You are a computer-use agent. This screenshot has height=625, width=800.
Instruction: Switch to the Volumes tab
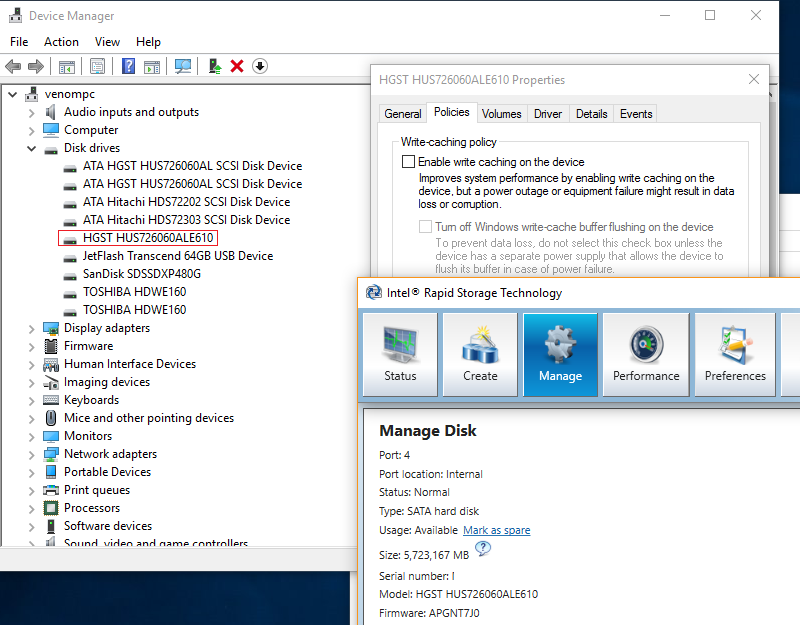[x=502, y=114]
